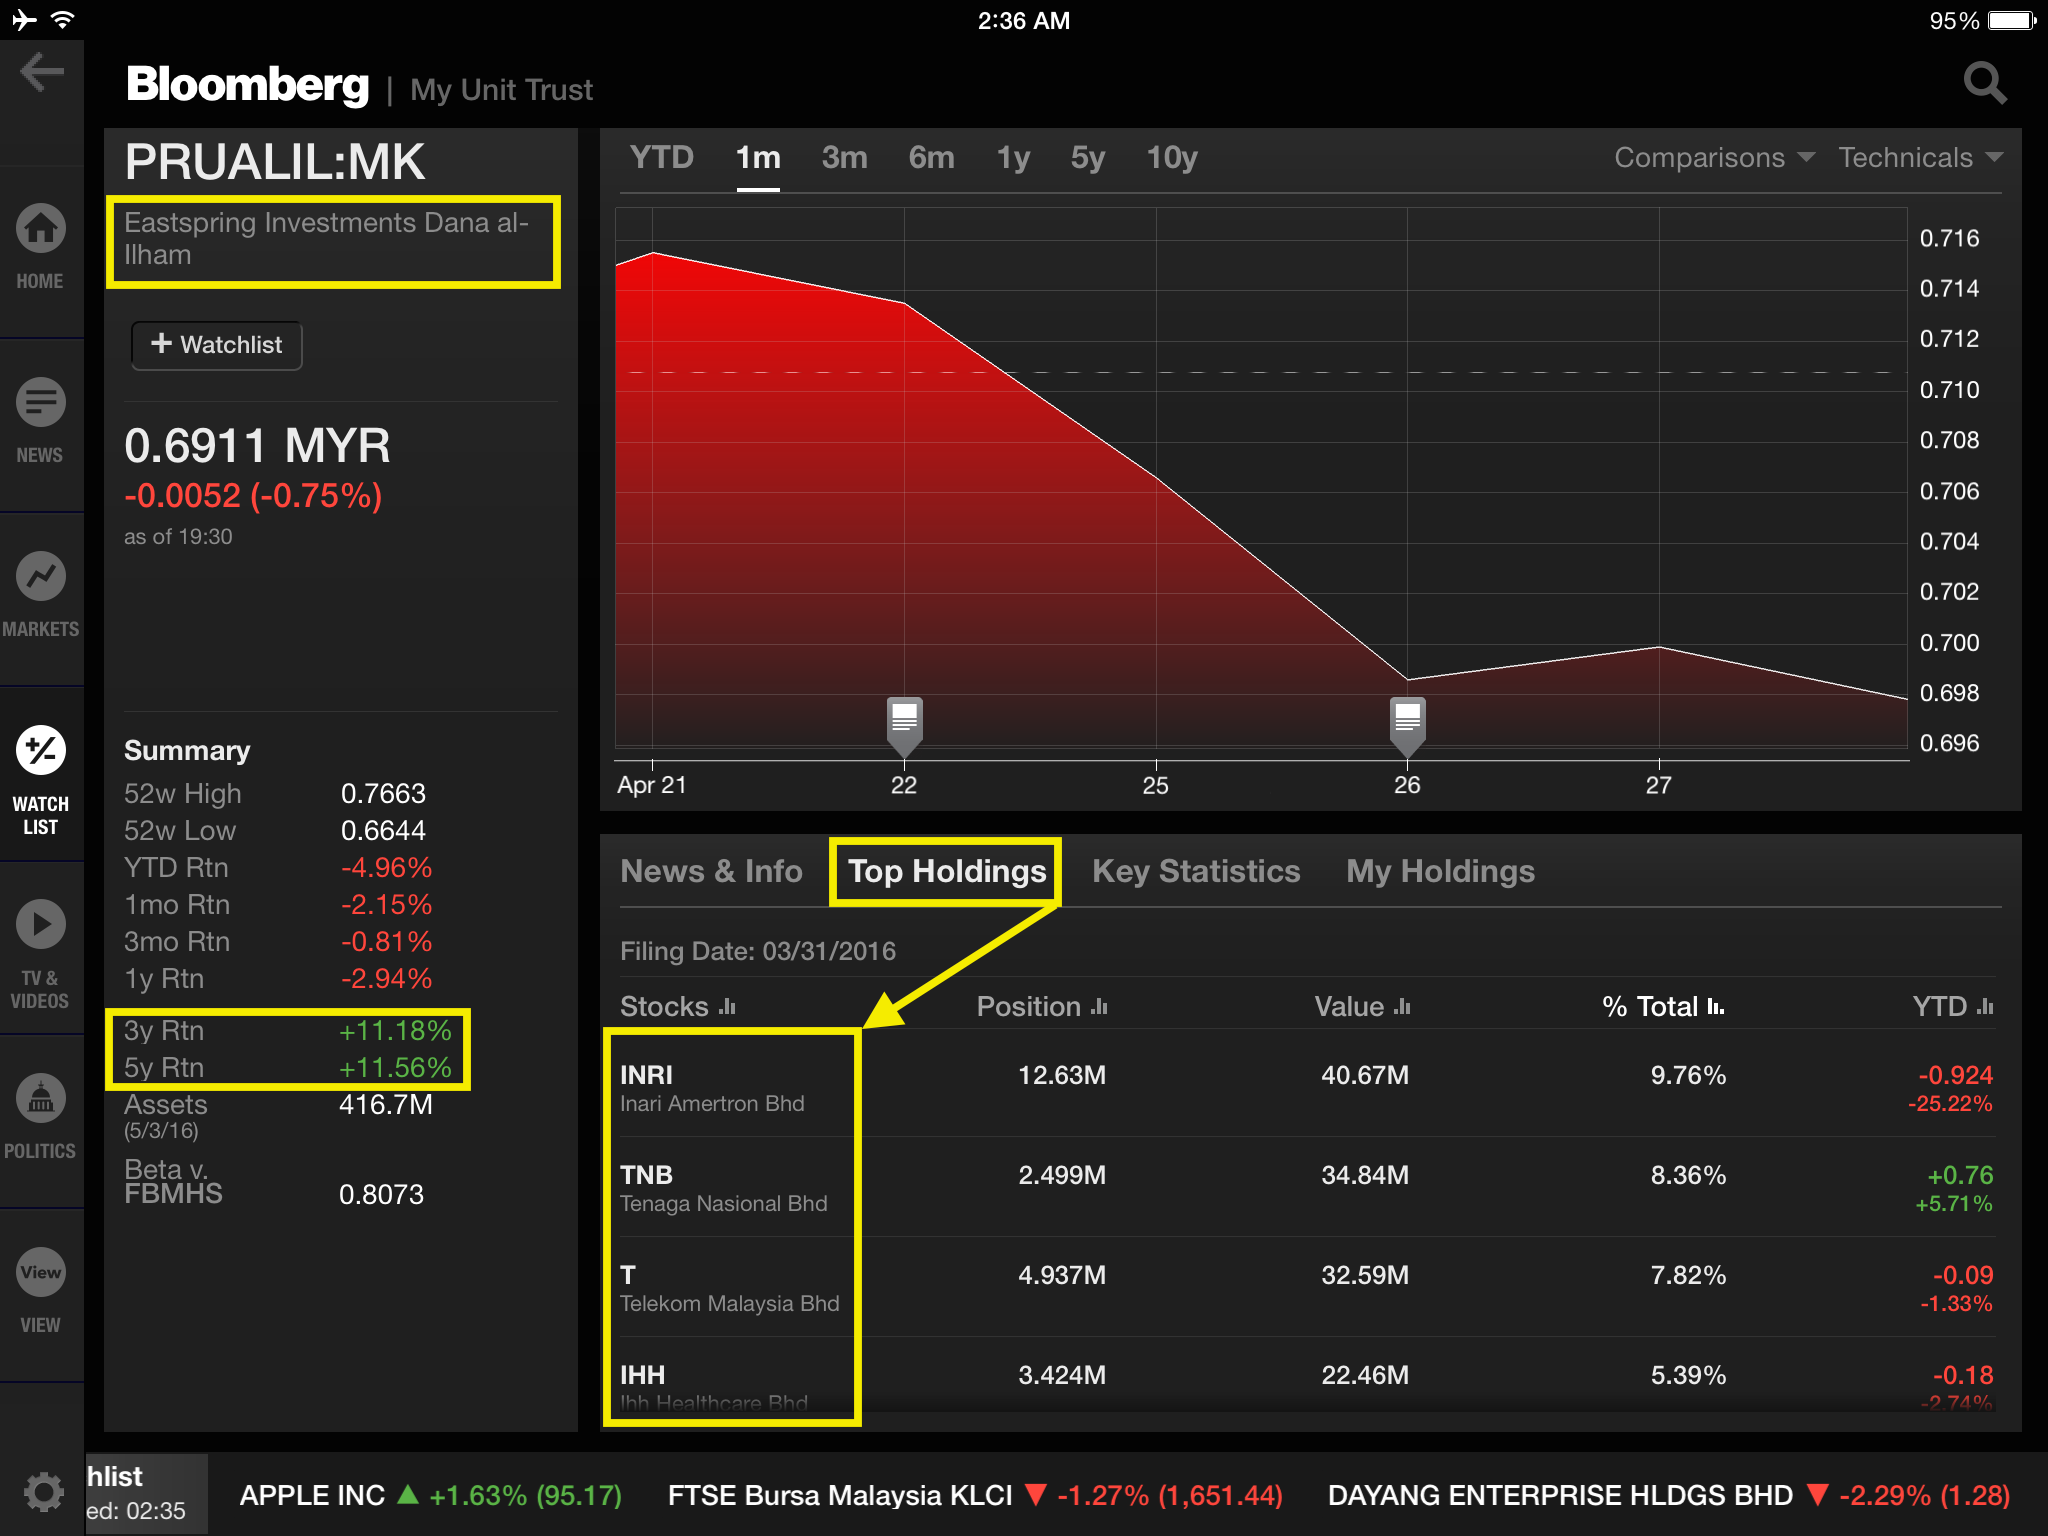Tap the View icon in sidebar
This screenshot has width=2048, height=1536.
pos(40,1273)
